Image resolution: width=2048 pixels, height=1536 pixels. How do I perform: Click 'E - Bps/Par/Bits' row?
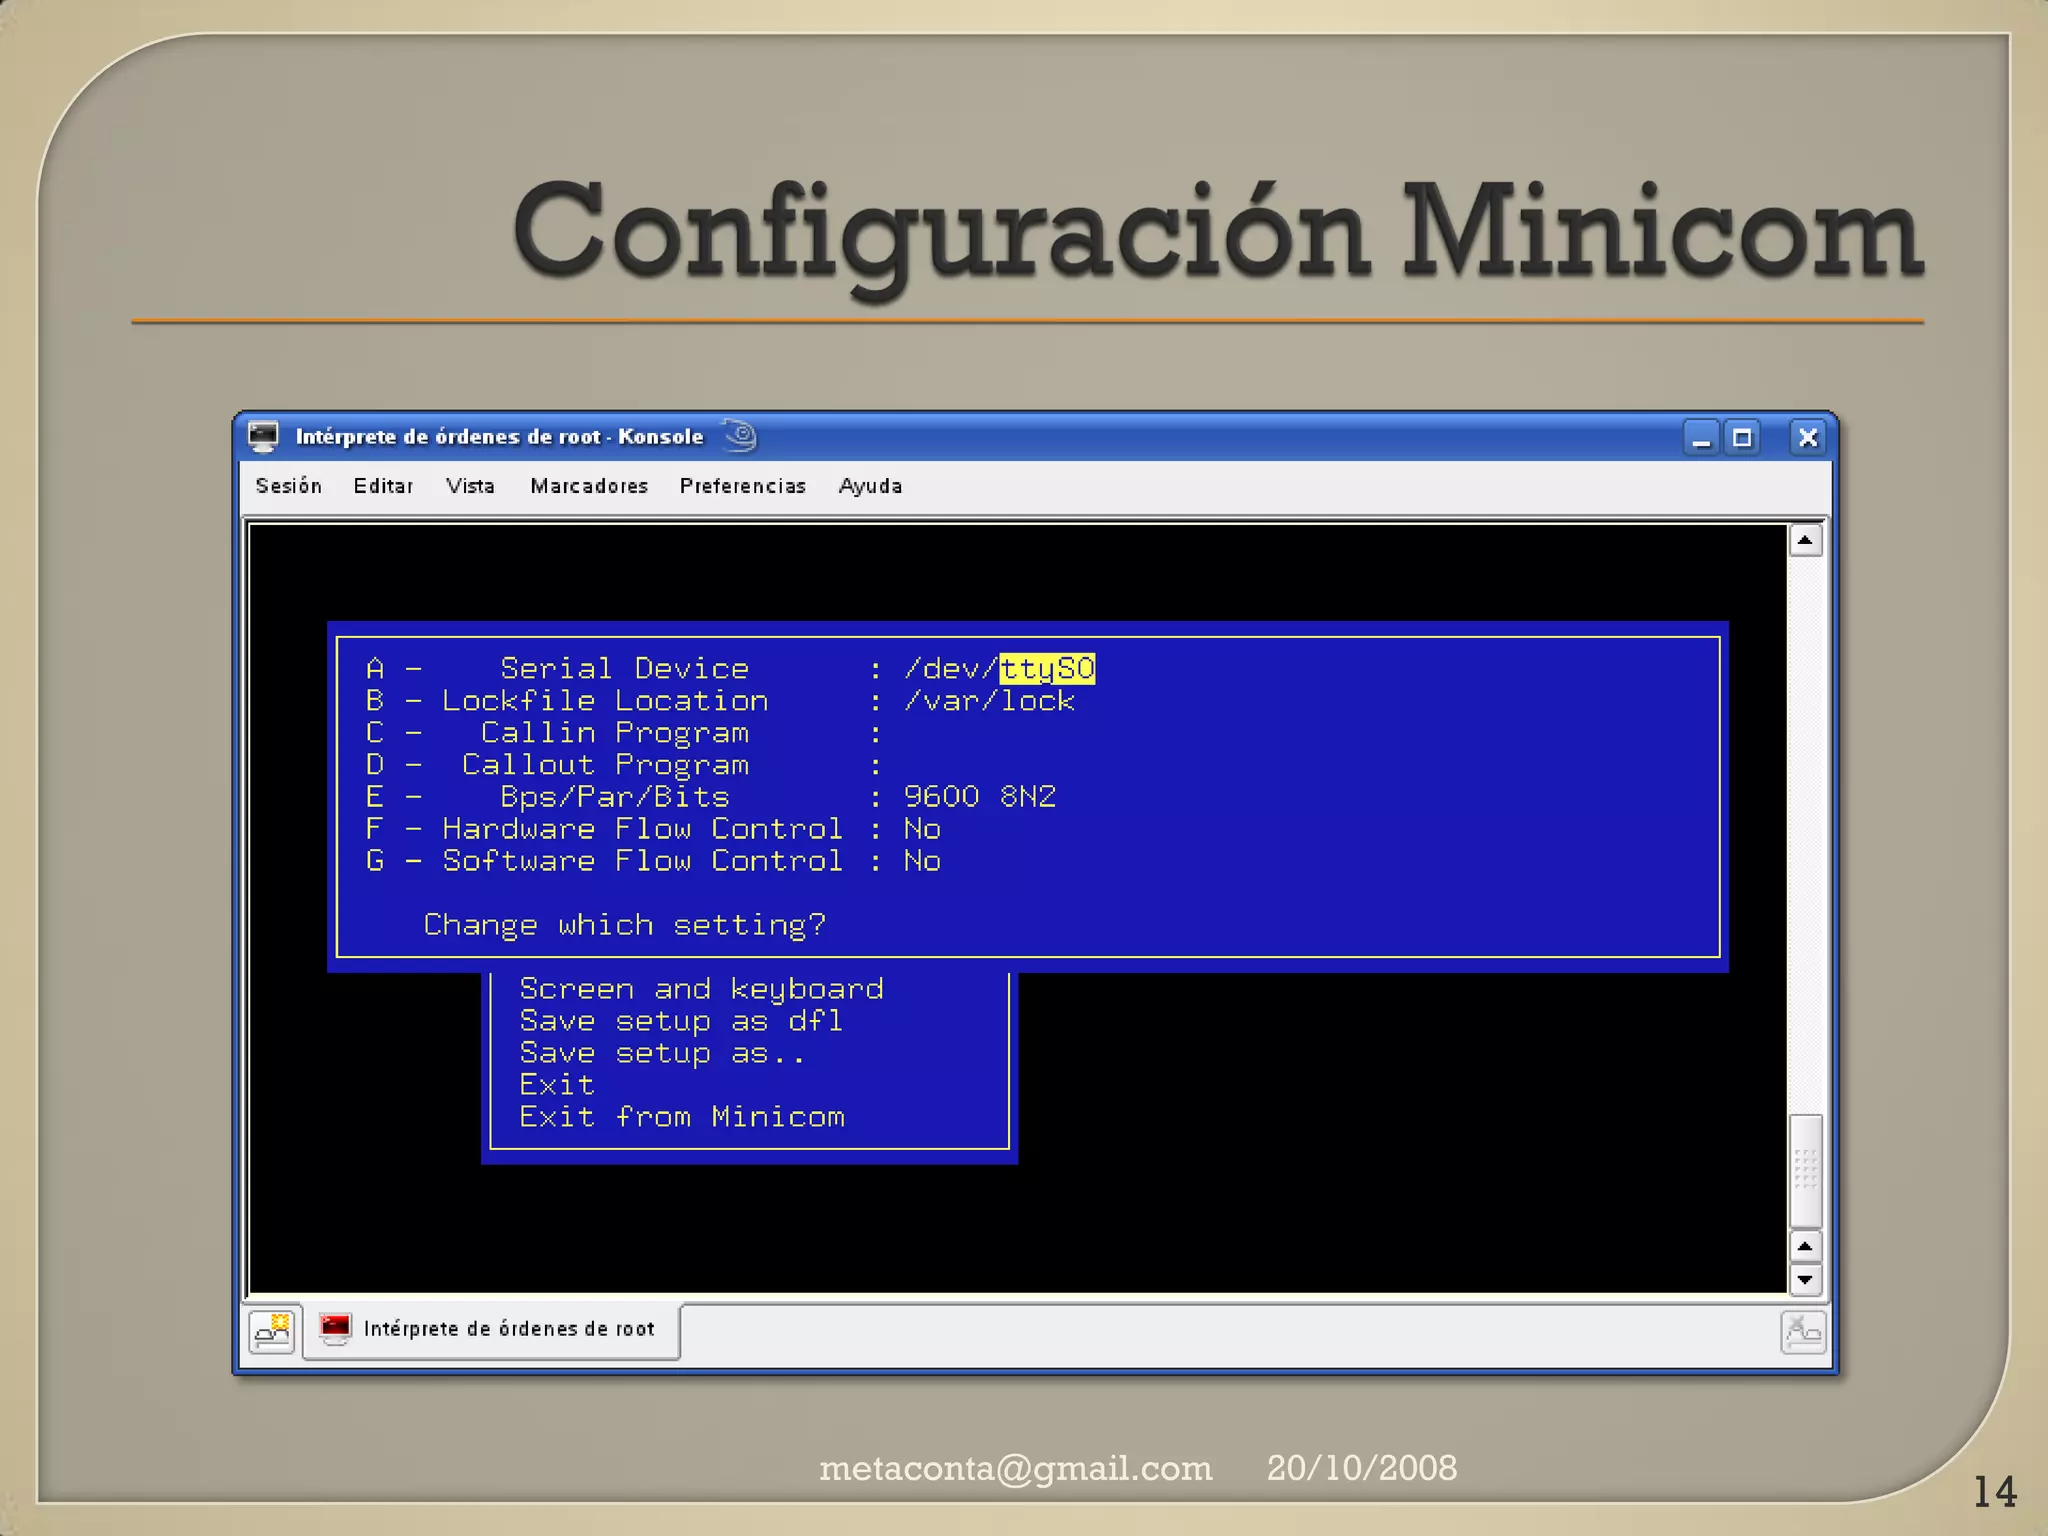[711, 796]
